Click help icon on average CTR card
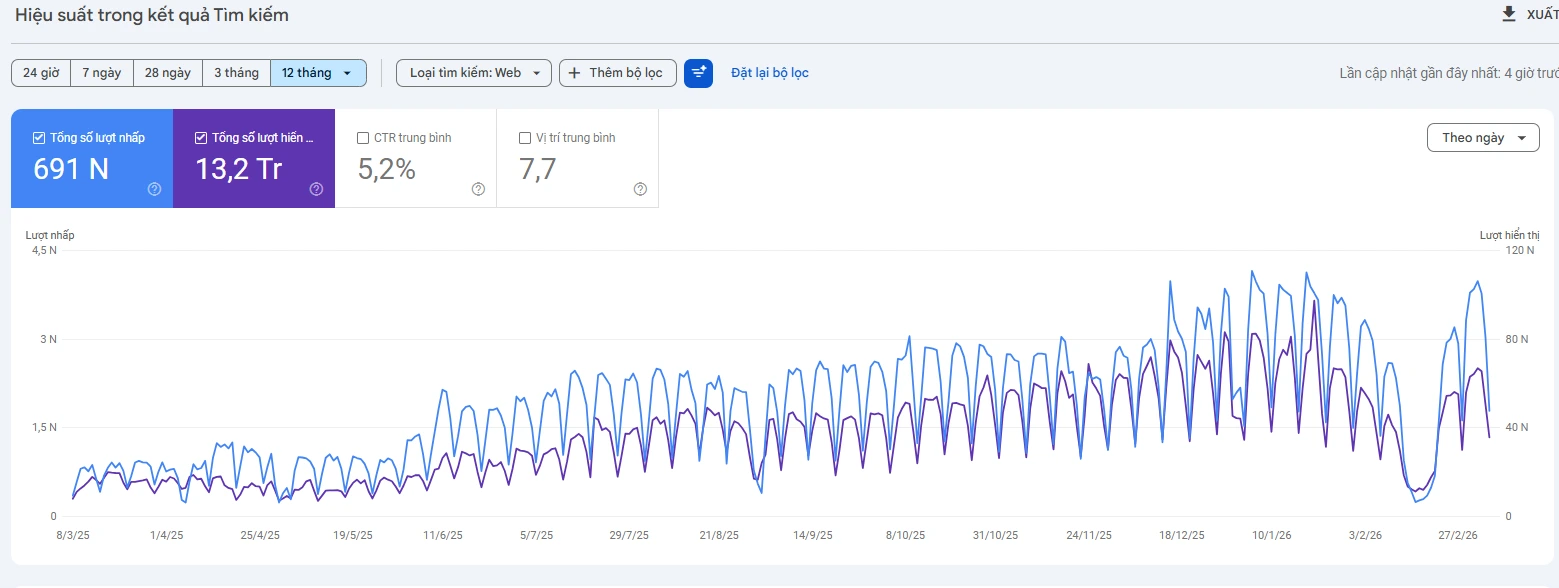The image size is (1559, 588). [478, 189]
